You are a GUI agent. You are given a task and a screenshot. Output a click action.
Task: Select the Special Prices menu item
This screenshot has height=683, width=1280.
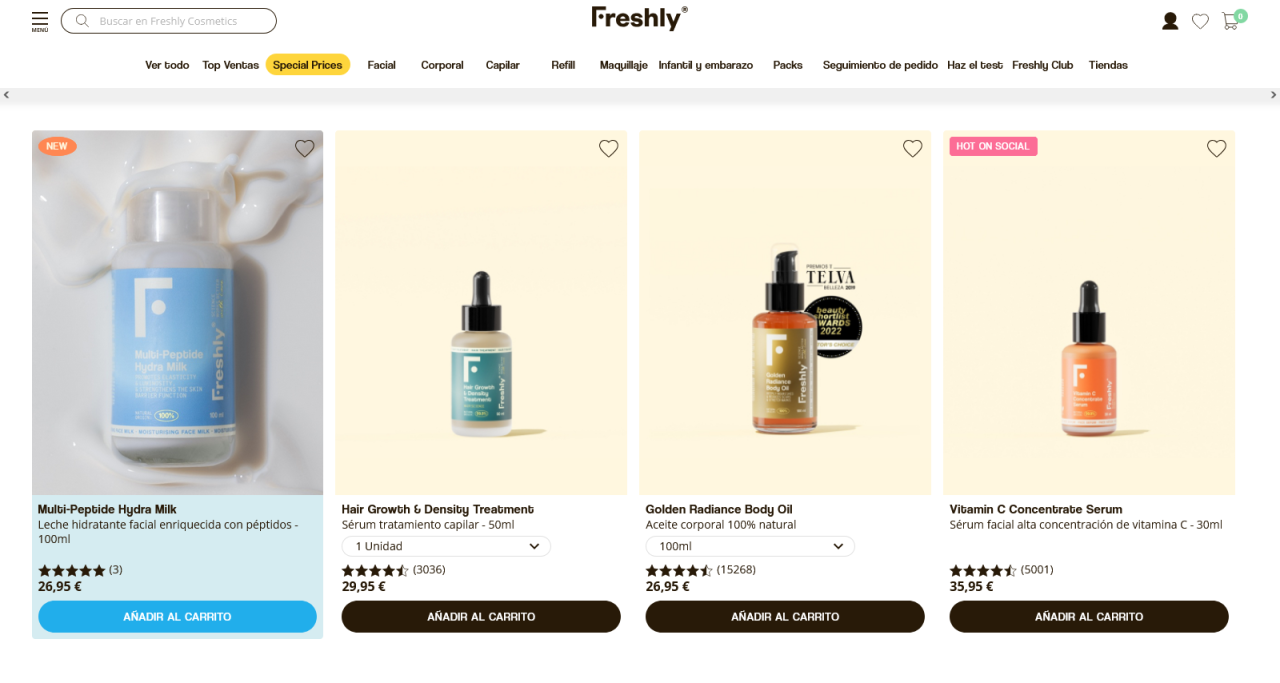tap(307, 65)
